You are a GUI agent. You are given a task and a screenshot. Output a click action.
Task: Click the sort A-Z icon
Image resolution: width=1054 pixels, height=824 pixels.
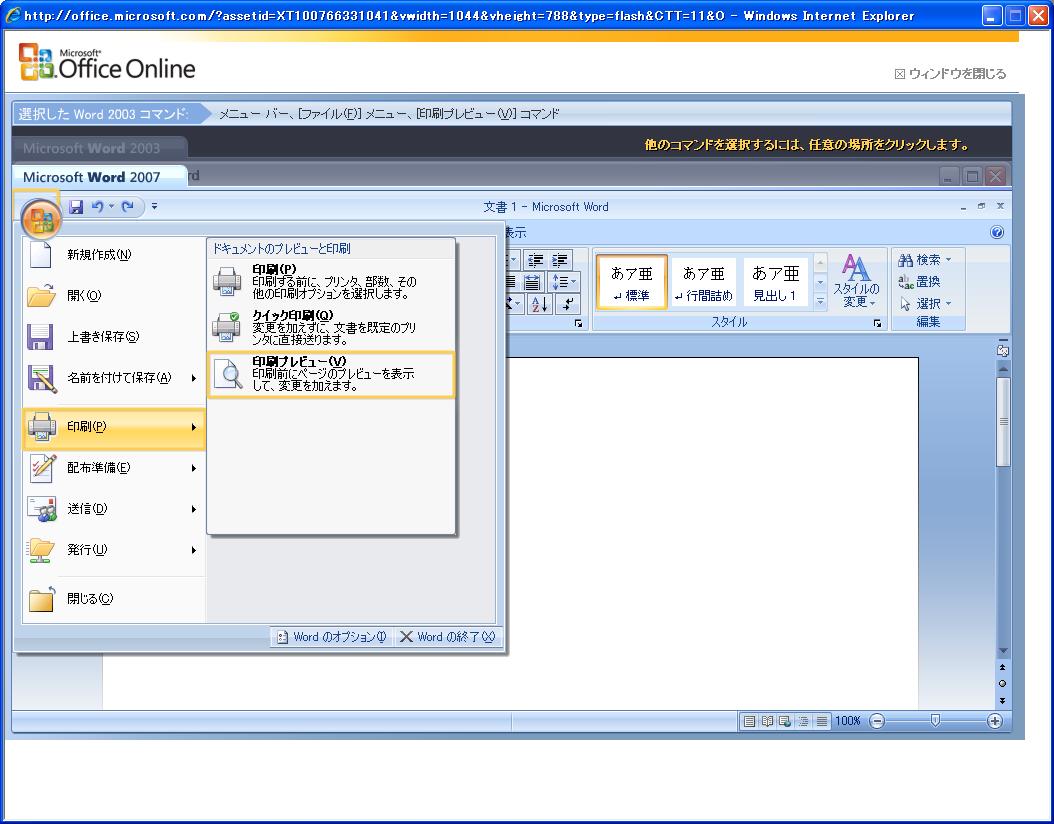(x=539, y=304)
